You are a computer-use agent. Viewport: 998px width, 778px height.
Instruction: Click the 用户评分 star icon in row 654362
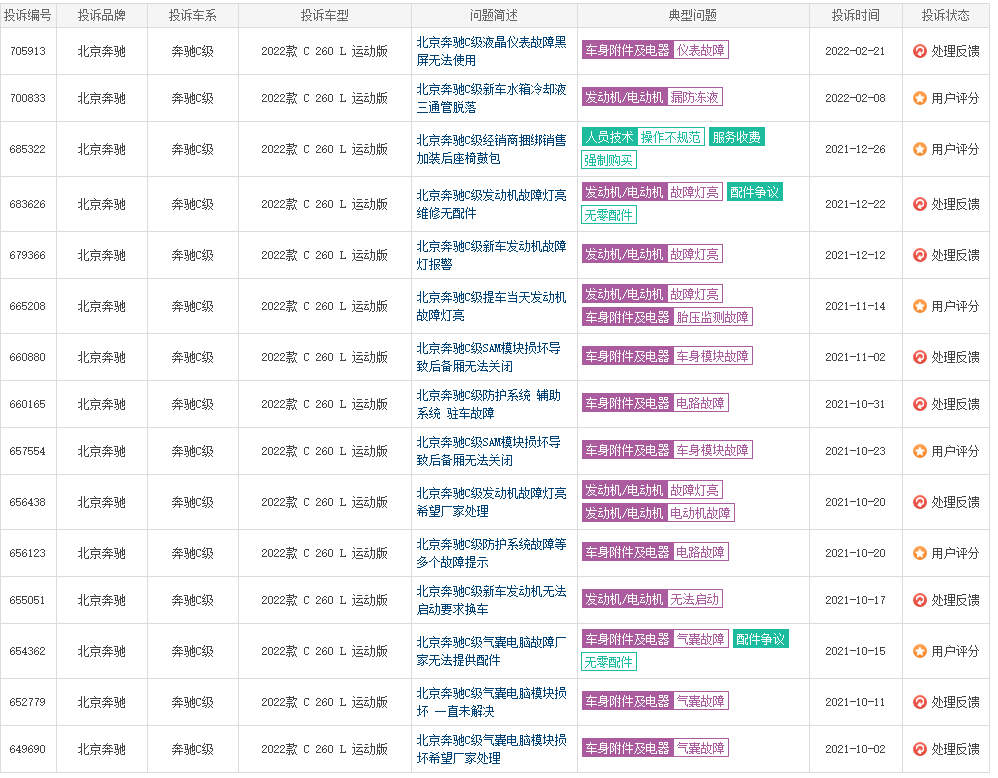pyautogui.click(x=919, y=651)
